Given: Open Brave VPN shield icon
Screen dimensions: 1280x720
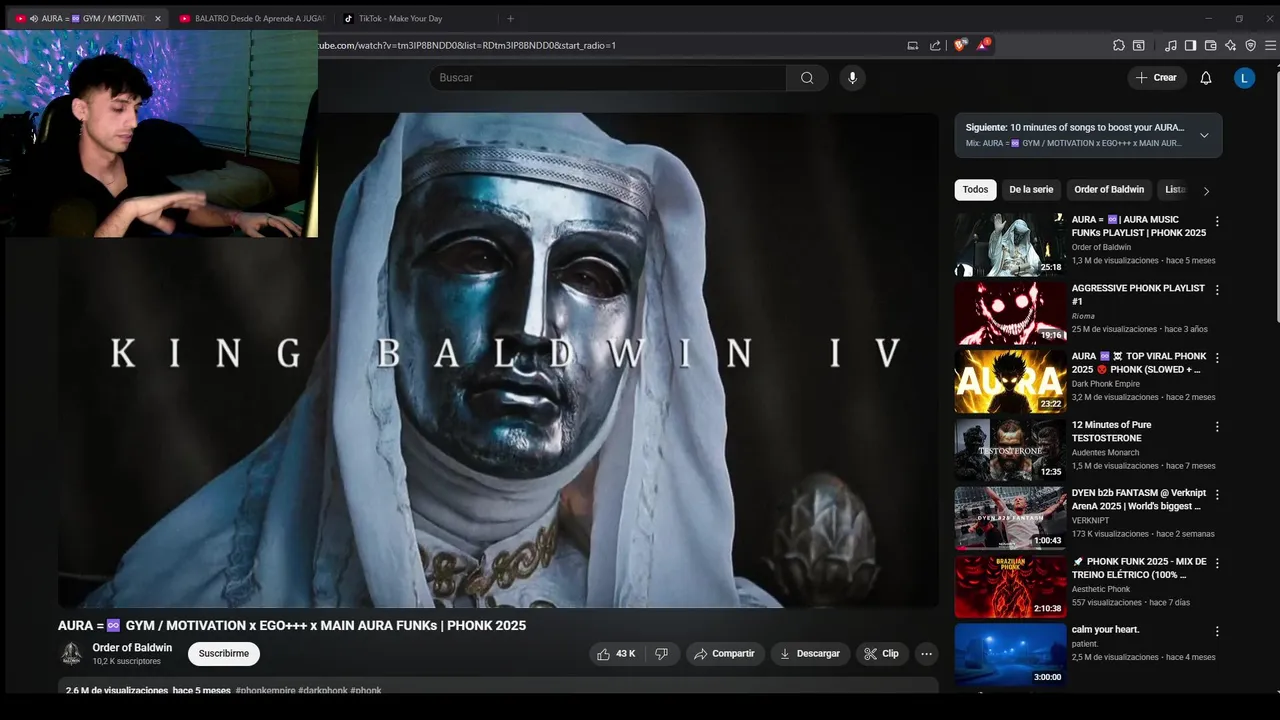Looking at the screenshot, I should tap(1250, 45).
